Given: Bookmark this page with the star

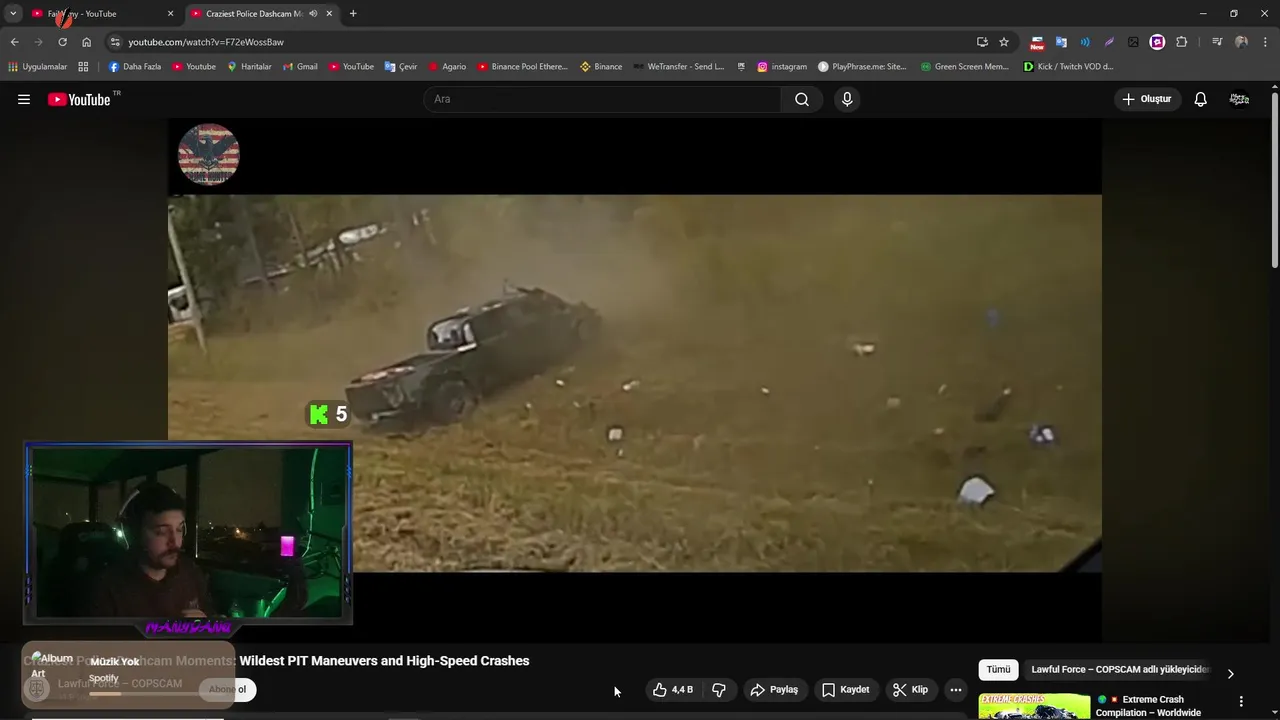Looking at the screenshot, I should tap(1004, 42).
